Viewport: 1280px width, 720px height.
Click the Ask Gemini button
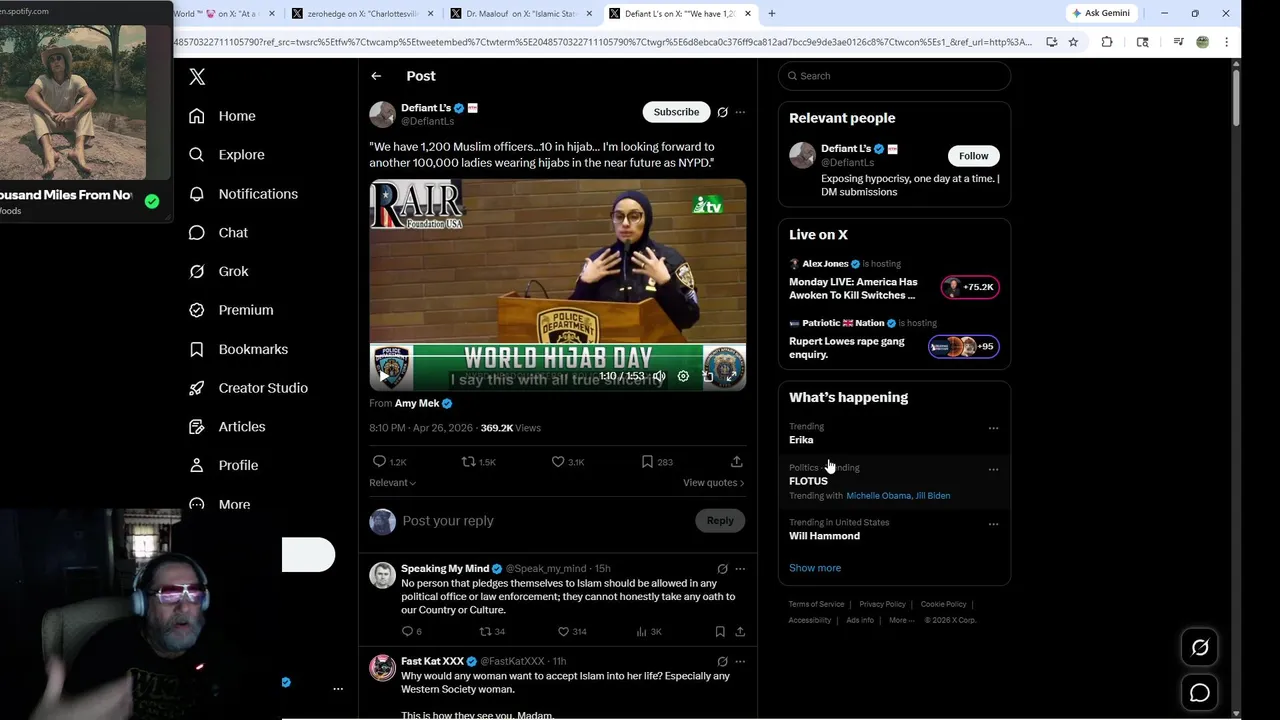click(x=1104, y=13)
